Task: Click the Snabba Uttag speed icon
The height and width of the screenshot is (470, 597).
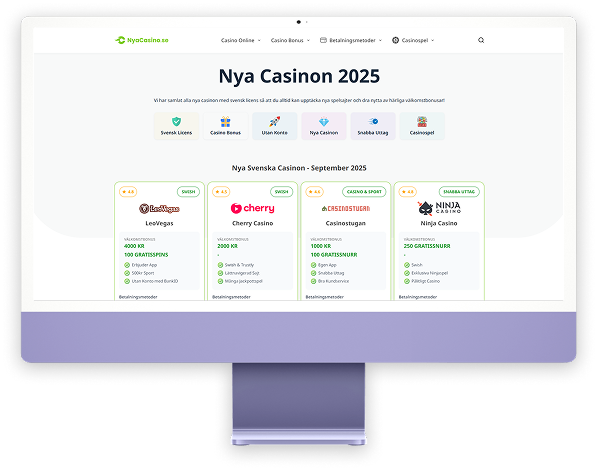Action: pyautogui.click(x=373, y=121)
